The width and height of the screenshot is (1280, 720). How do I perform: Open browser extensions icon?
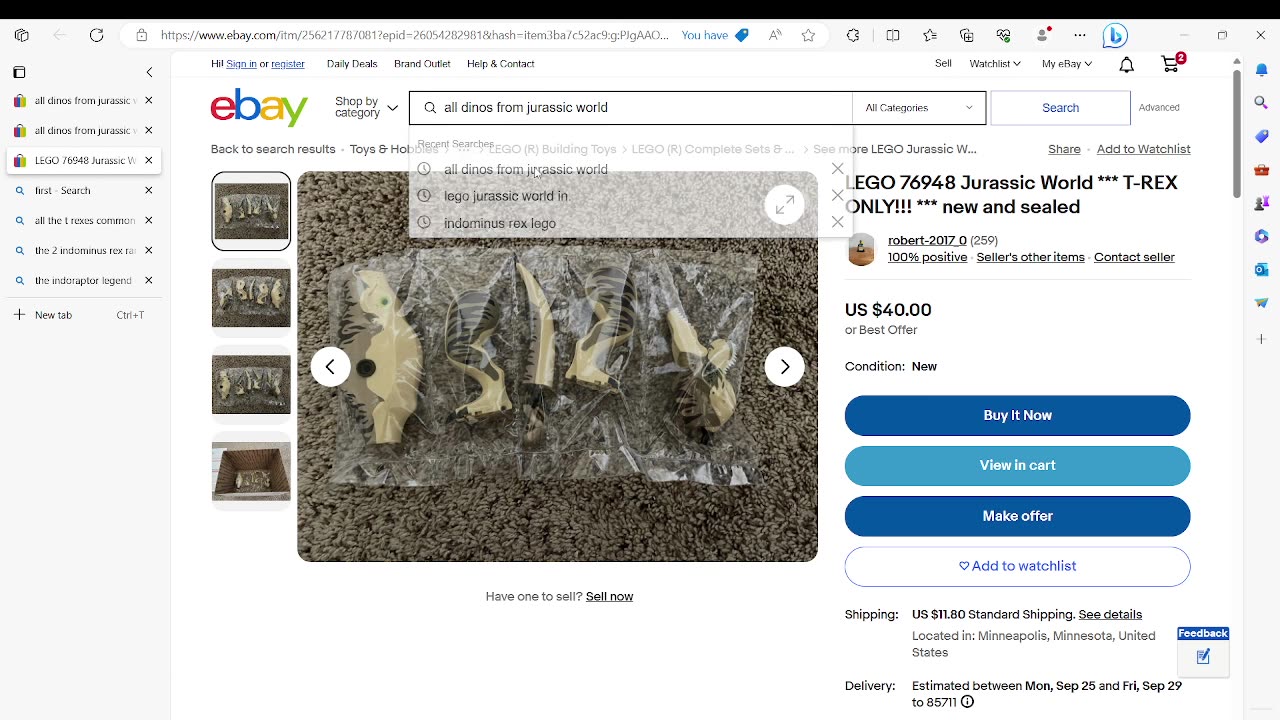pos(853,35)
